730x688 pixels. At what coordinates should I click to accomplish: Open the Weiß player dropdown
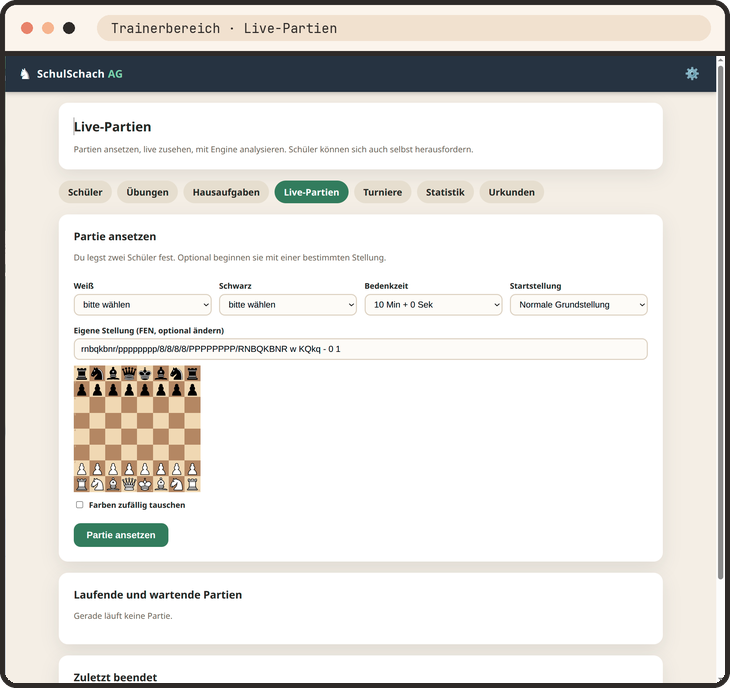point(142,304)
